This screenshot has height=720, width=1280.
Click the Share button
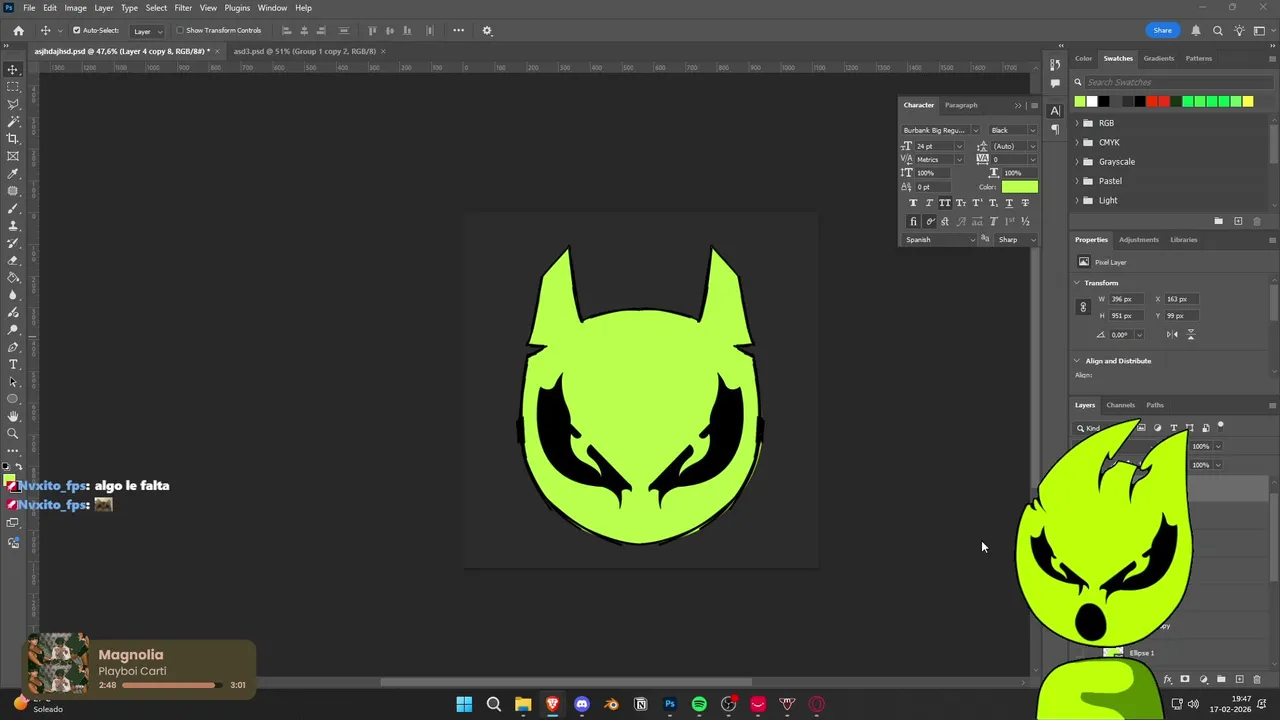[1162, 31]
